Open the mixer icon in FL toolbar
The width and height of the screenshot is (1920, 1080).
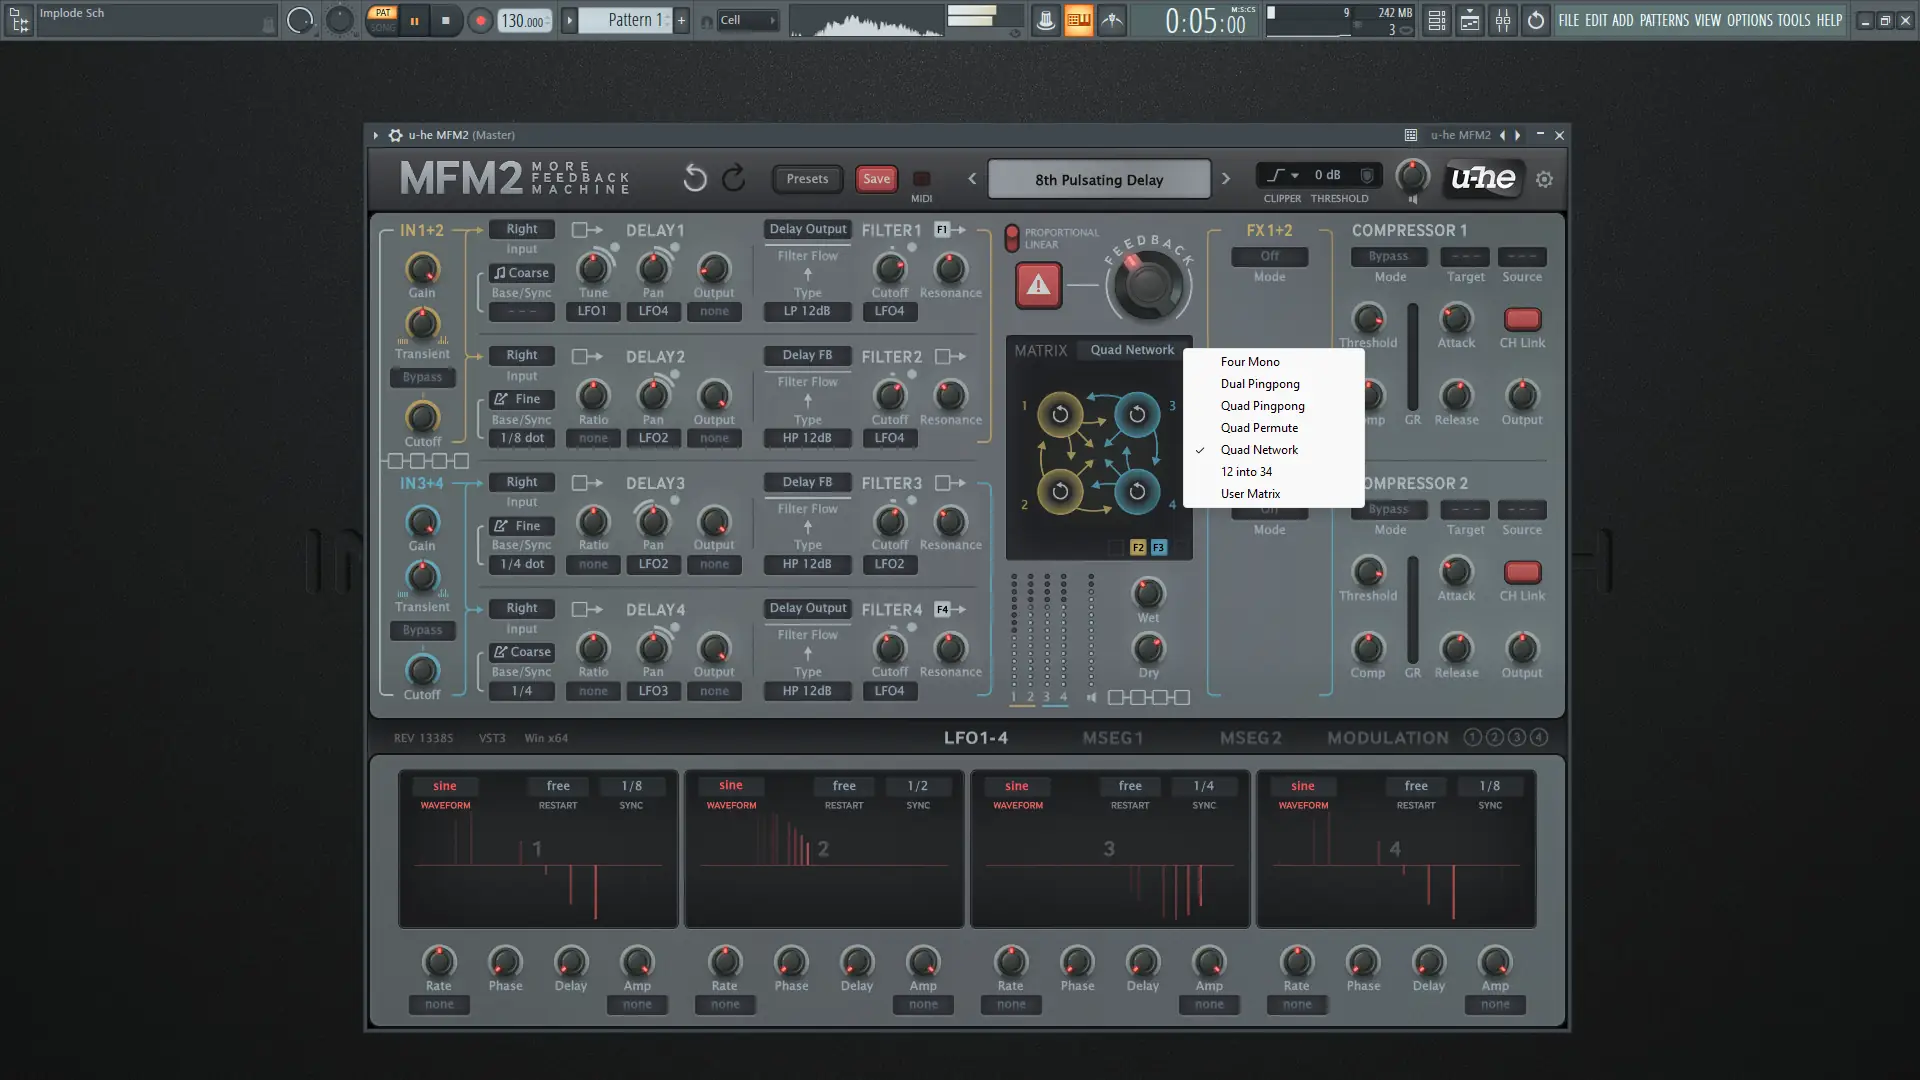click(x=1503, y=21)
